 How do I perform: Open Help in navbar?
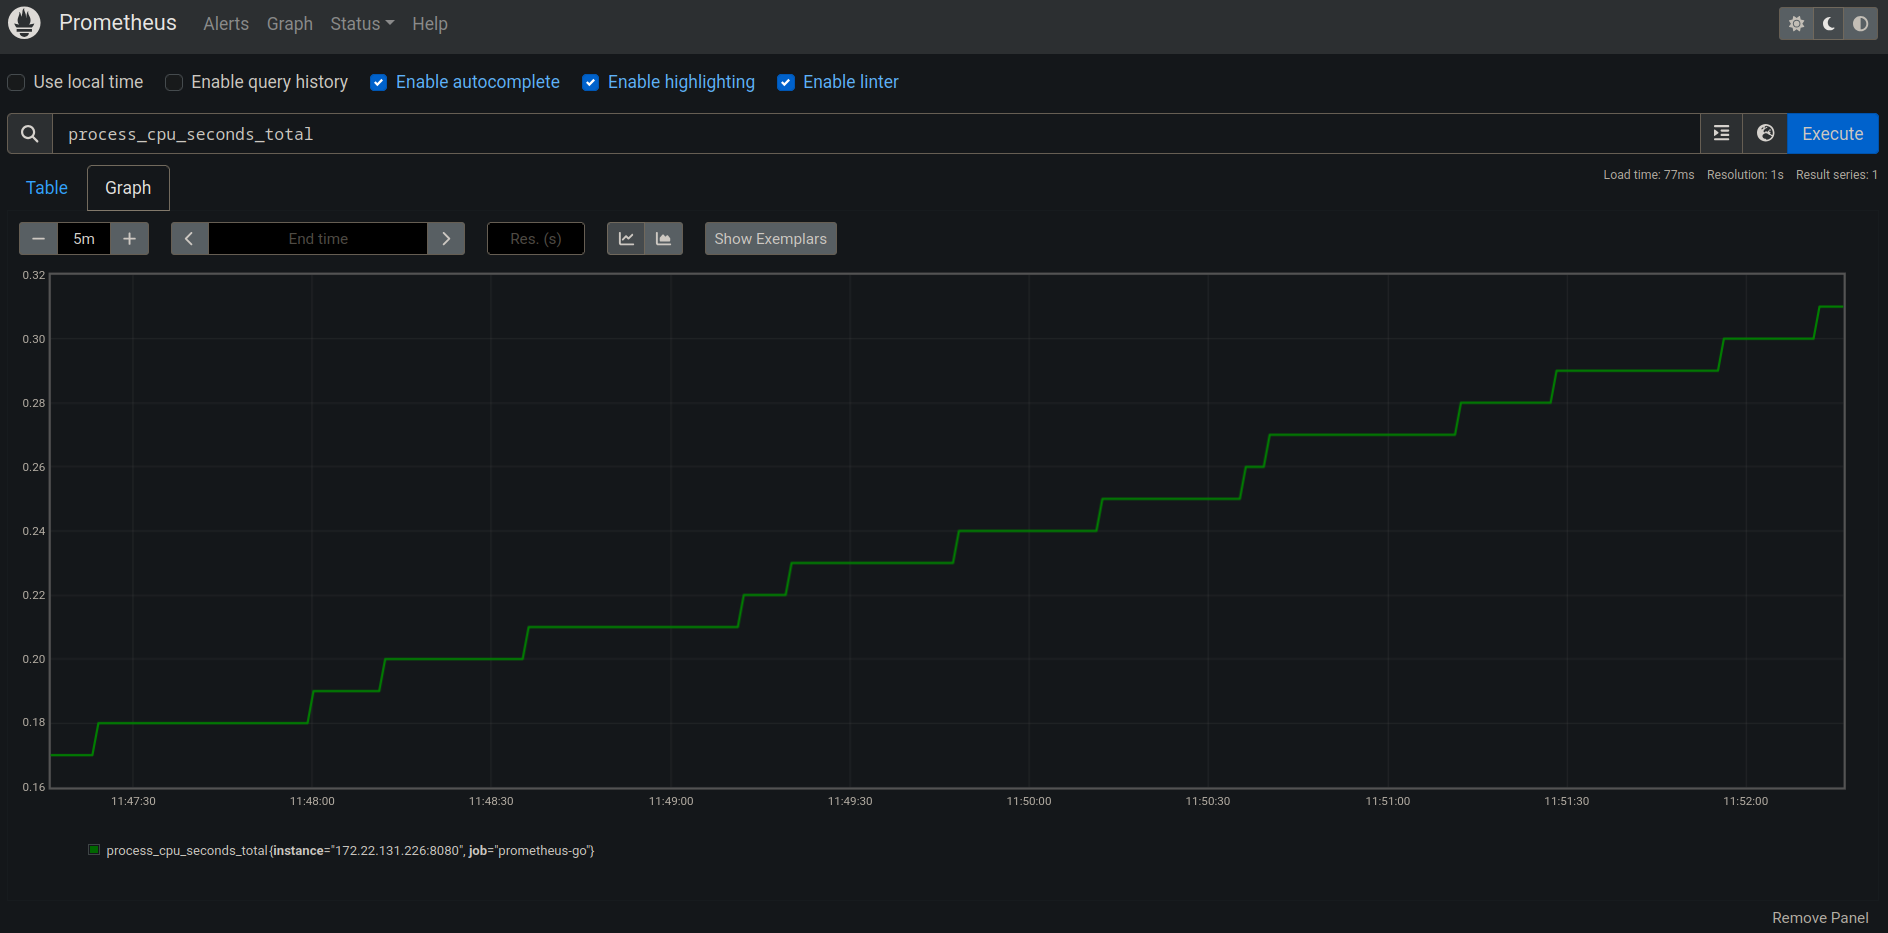coord(430,24)
